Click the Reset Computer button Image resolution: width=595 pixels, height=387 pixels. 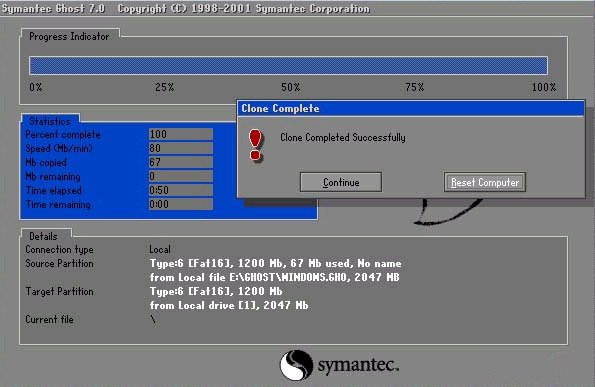485,182
